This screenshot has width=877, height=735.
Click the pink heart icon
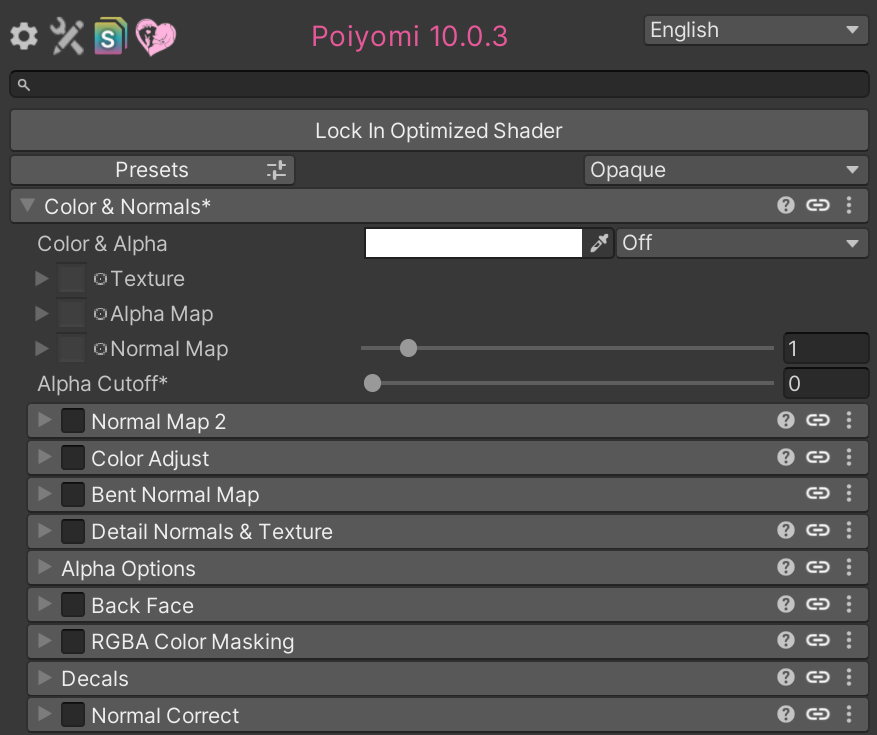[x=155, y=37]
